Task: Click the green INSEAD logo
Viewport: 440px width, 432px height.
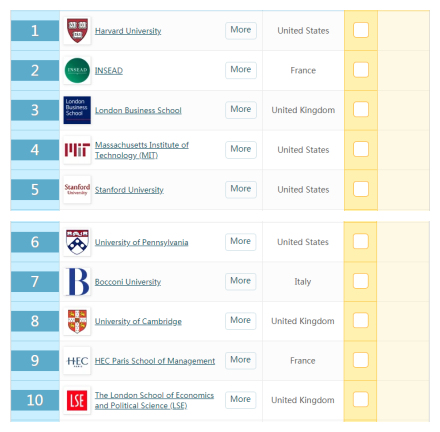Action: 77,70
